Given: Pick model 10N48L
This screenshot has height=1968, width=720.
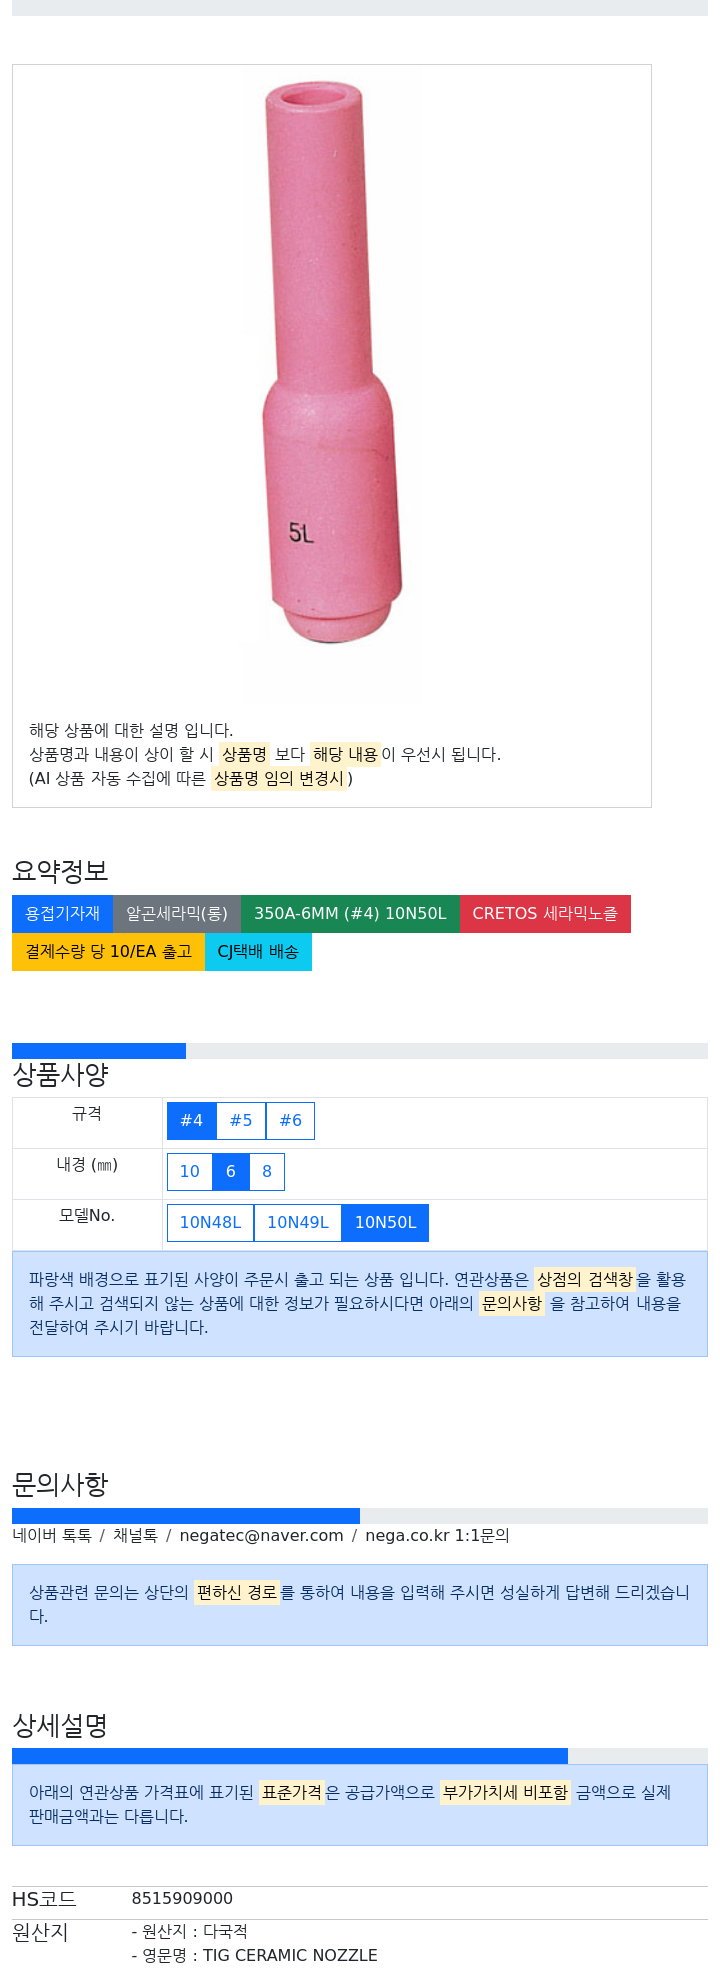Looking at the screenshot, I should point(210,1223).
